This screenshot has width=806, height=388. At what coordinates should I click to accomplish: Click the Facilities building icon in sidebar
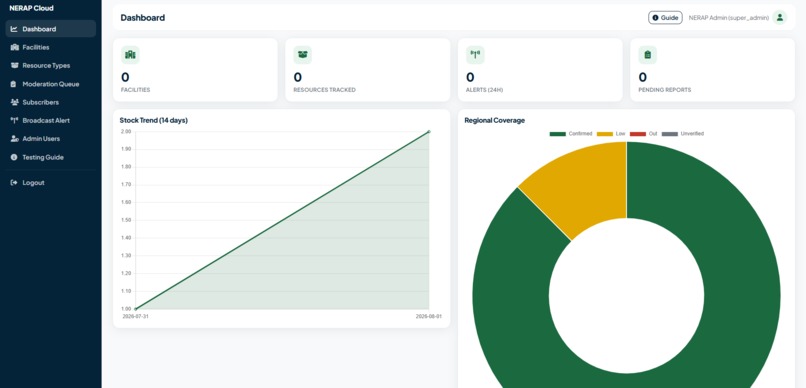[x=14, y=47]
